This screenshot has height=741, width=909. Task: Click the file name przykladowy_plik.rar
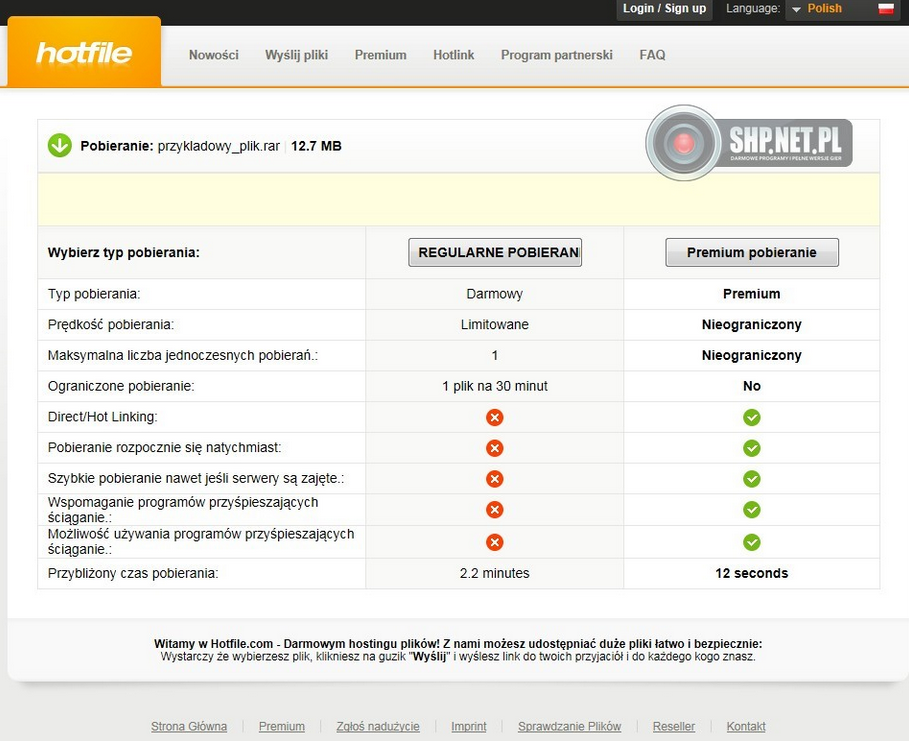click(x=219, y=146)
